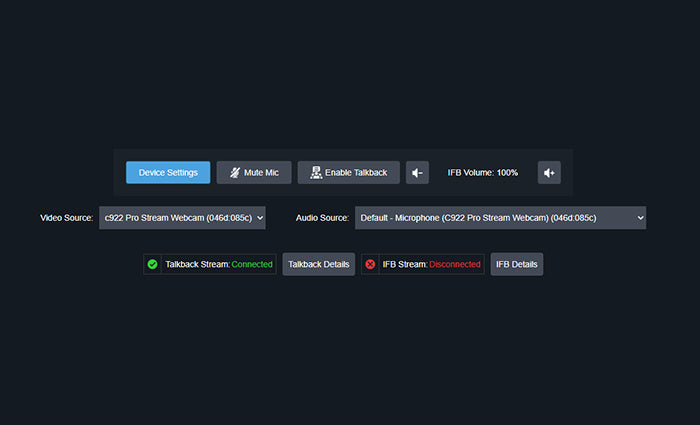Click the Audio Source dropdown chevron arrow
The width and height of the screenshot is (700, 425).
coord(639,217)
